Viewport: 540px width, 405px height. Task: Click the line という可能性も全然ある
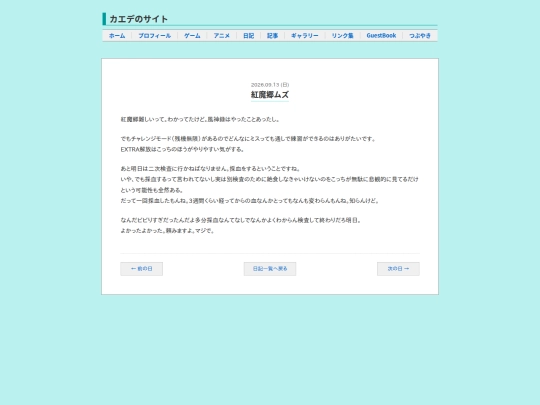click(x=152, y=190)
